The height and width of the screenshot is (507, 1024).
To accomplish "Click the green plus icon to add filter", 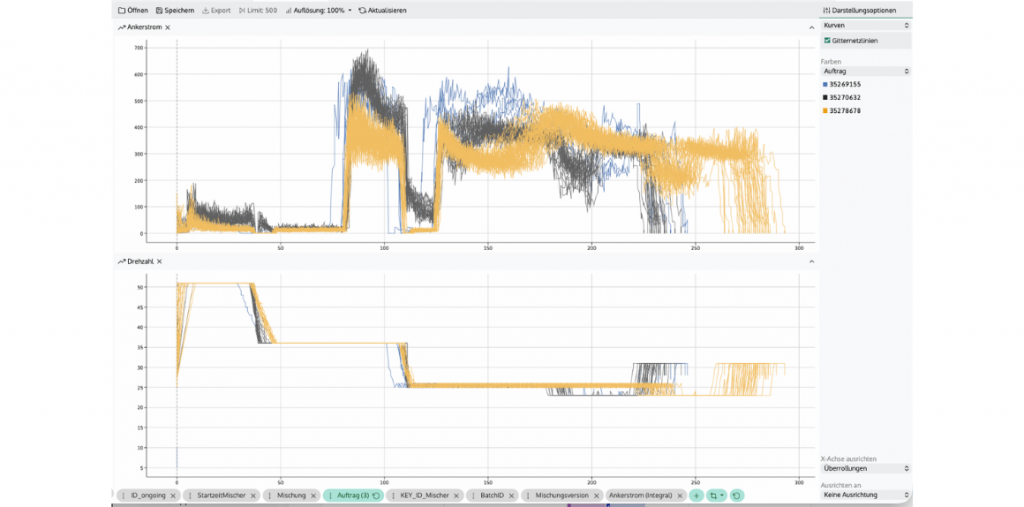I will click(x=696, y=495).
